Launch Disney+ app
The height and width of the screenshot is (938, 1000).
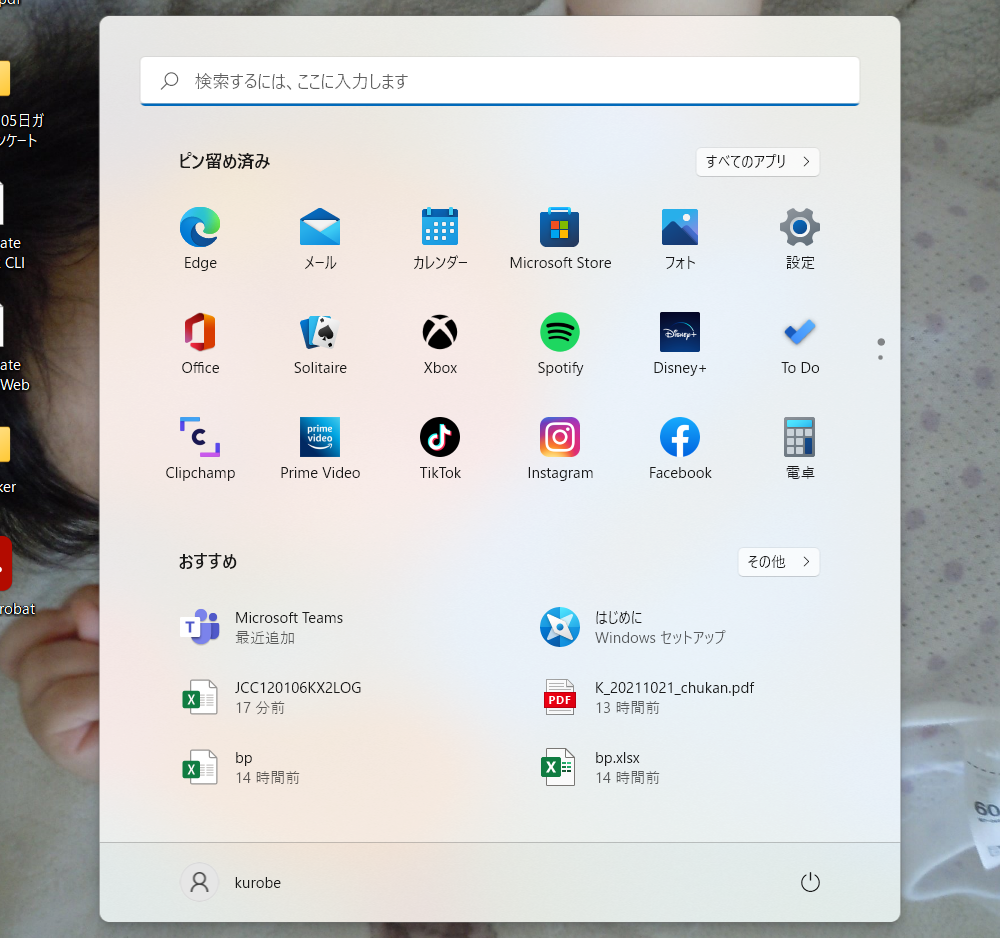tap(680, 344)
